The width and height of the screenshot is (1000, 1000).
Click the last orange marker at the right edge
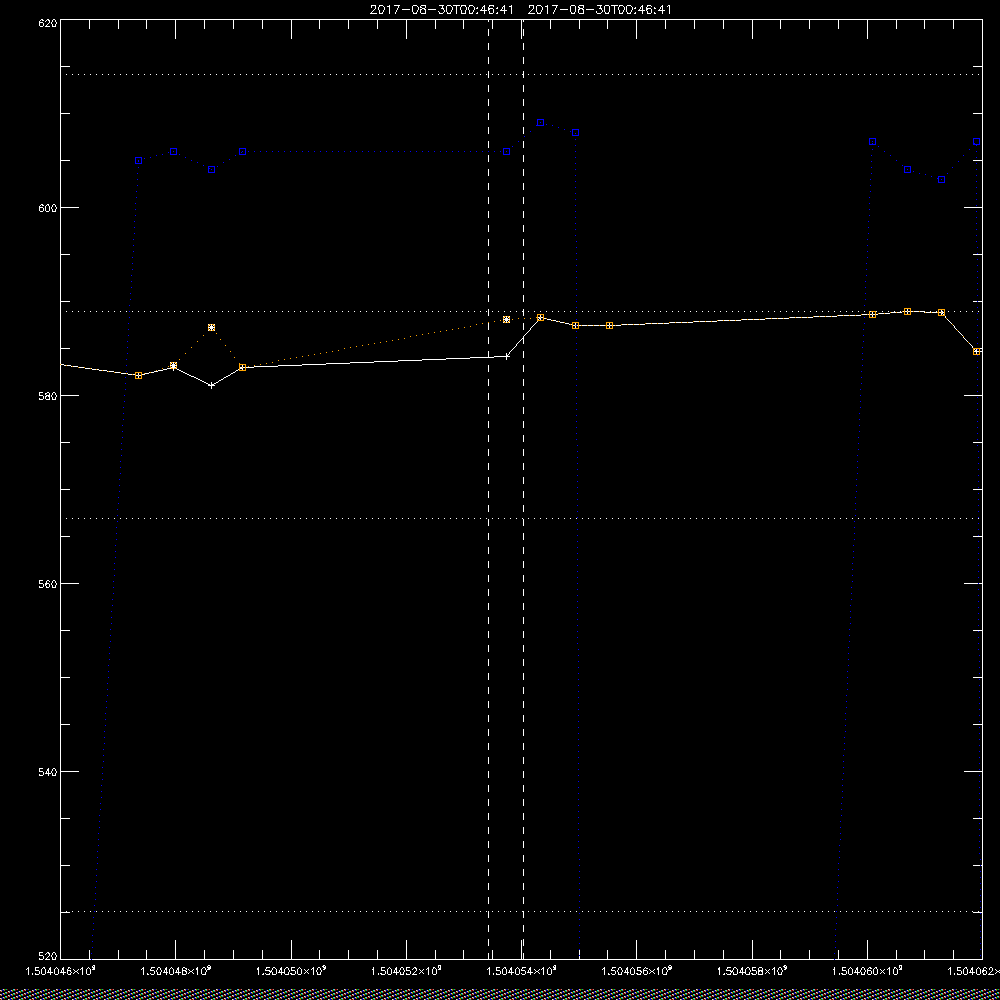click(977, 351)
